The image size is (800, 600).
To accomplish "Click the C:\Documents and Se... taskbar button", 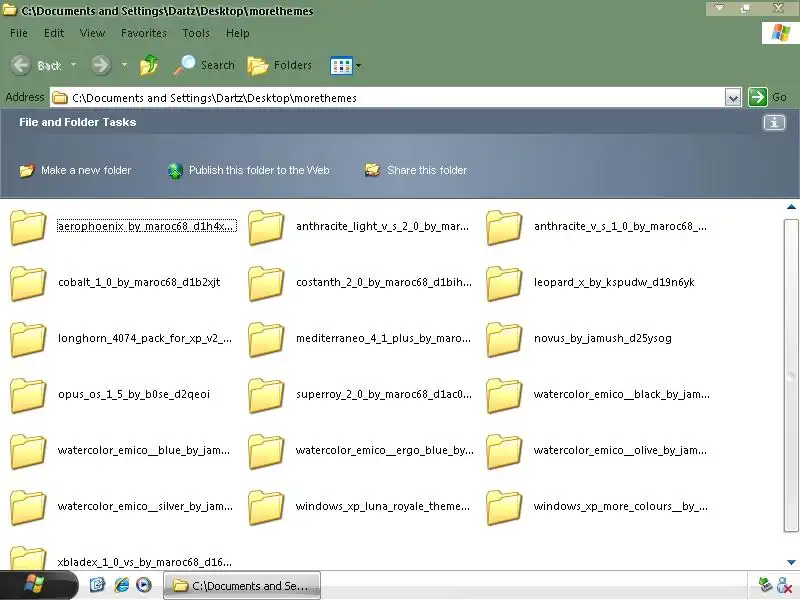I will coord(242,586).
